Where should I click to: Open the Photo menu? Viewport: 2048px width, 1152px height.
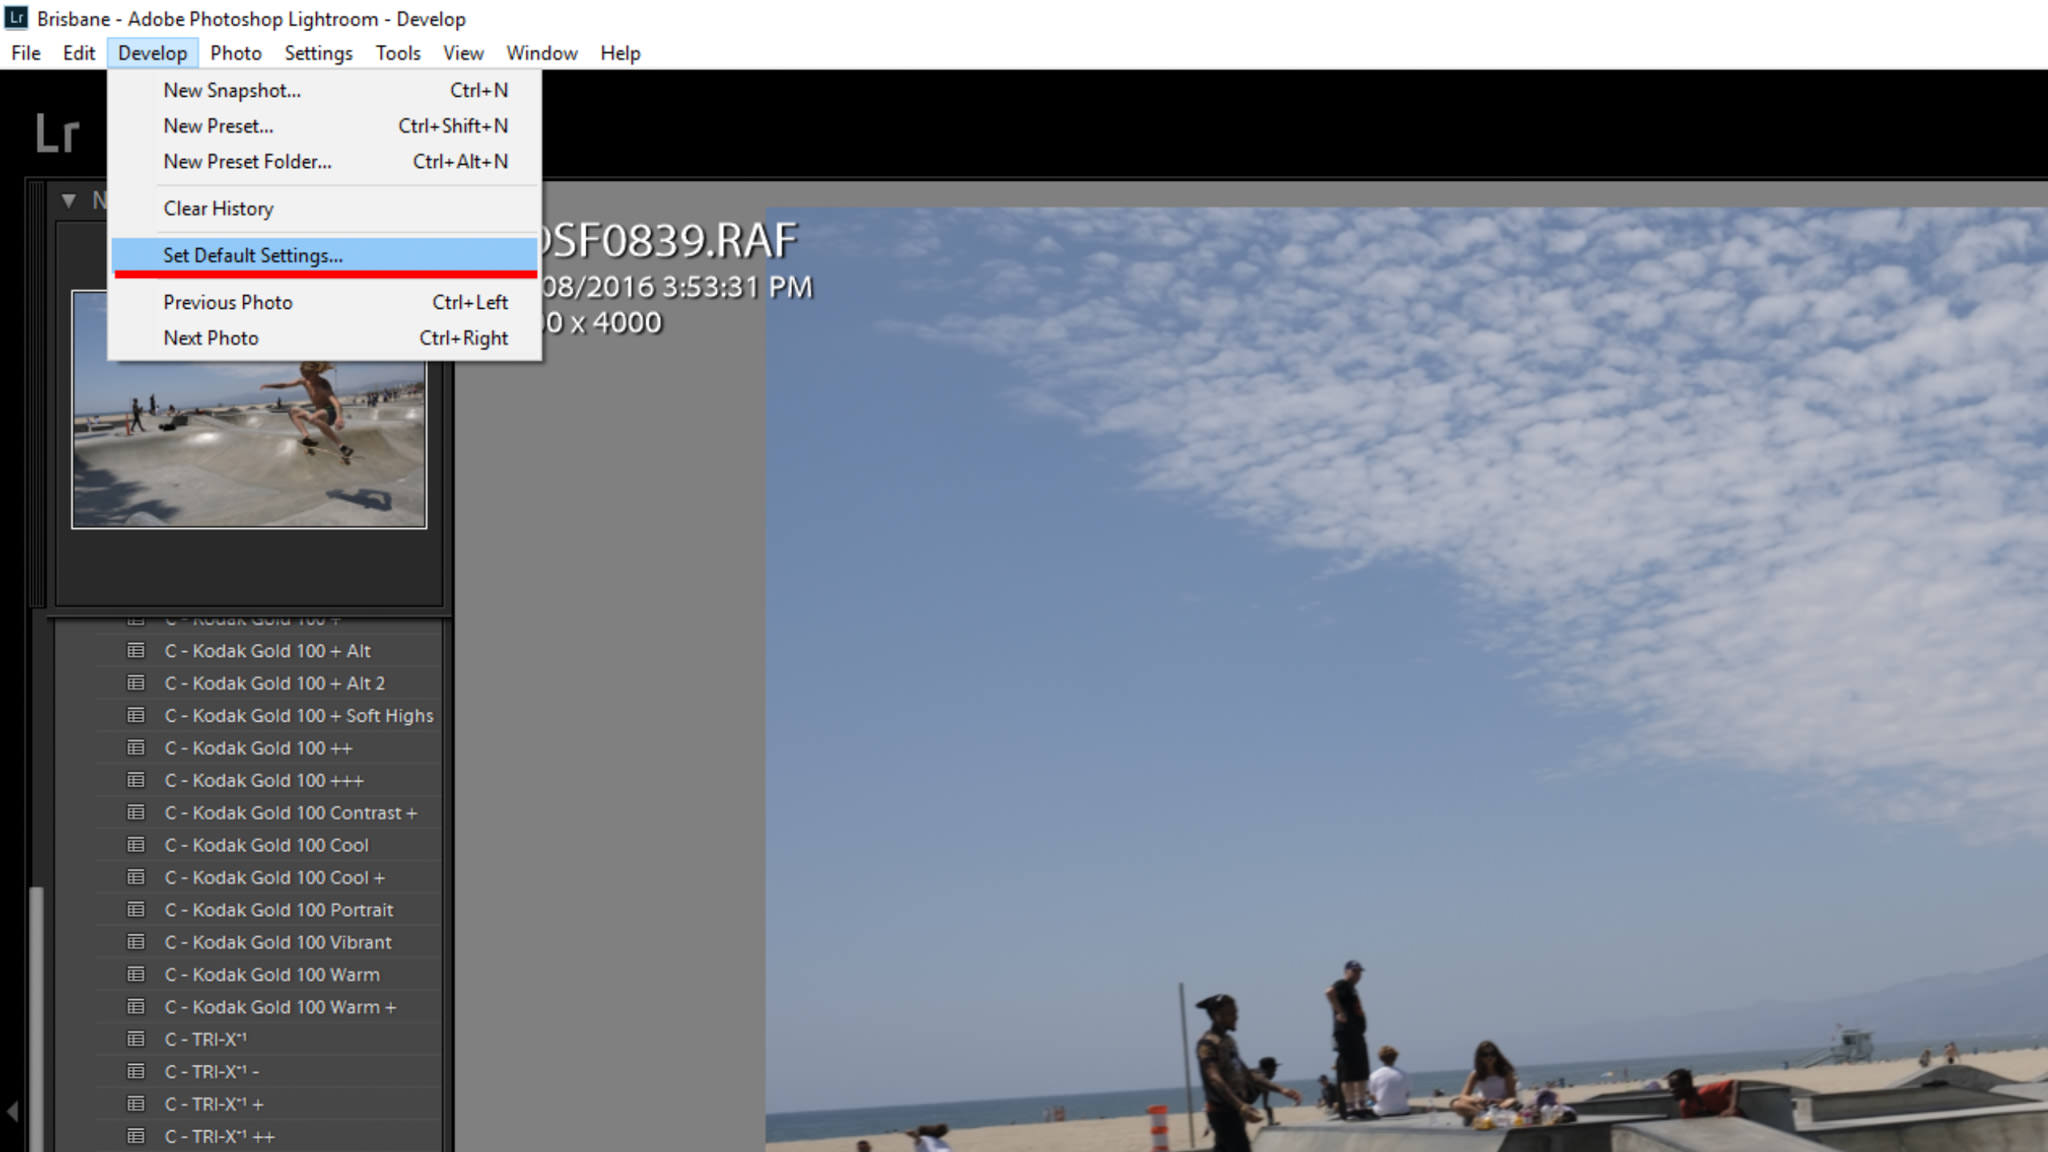[235, 53]
